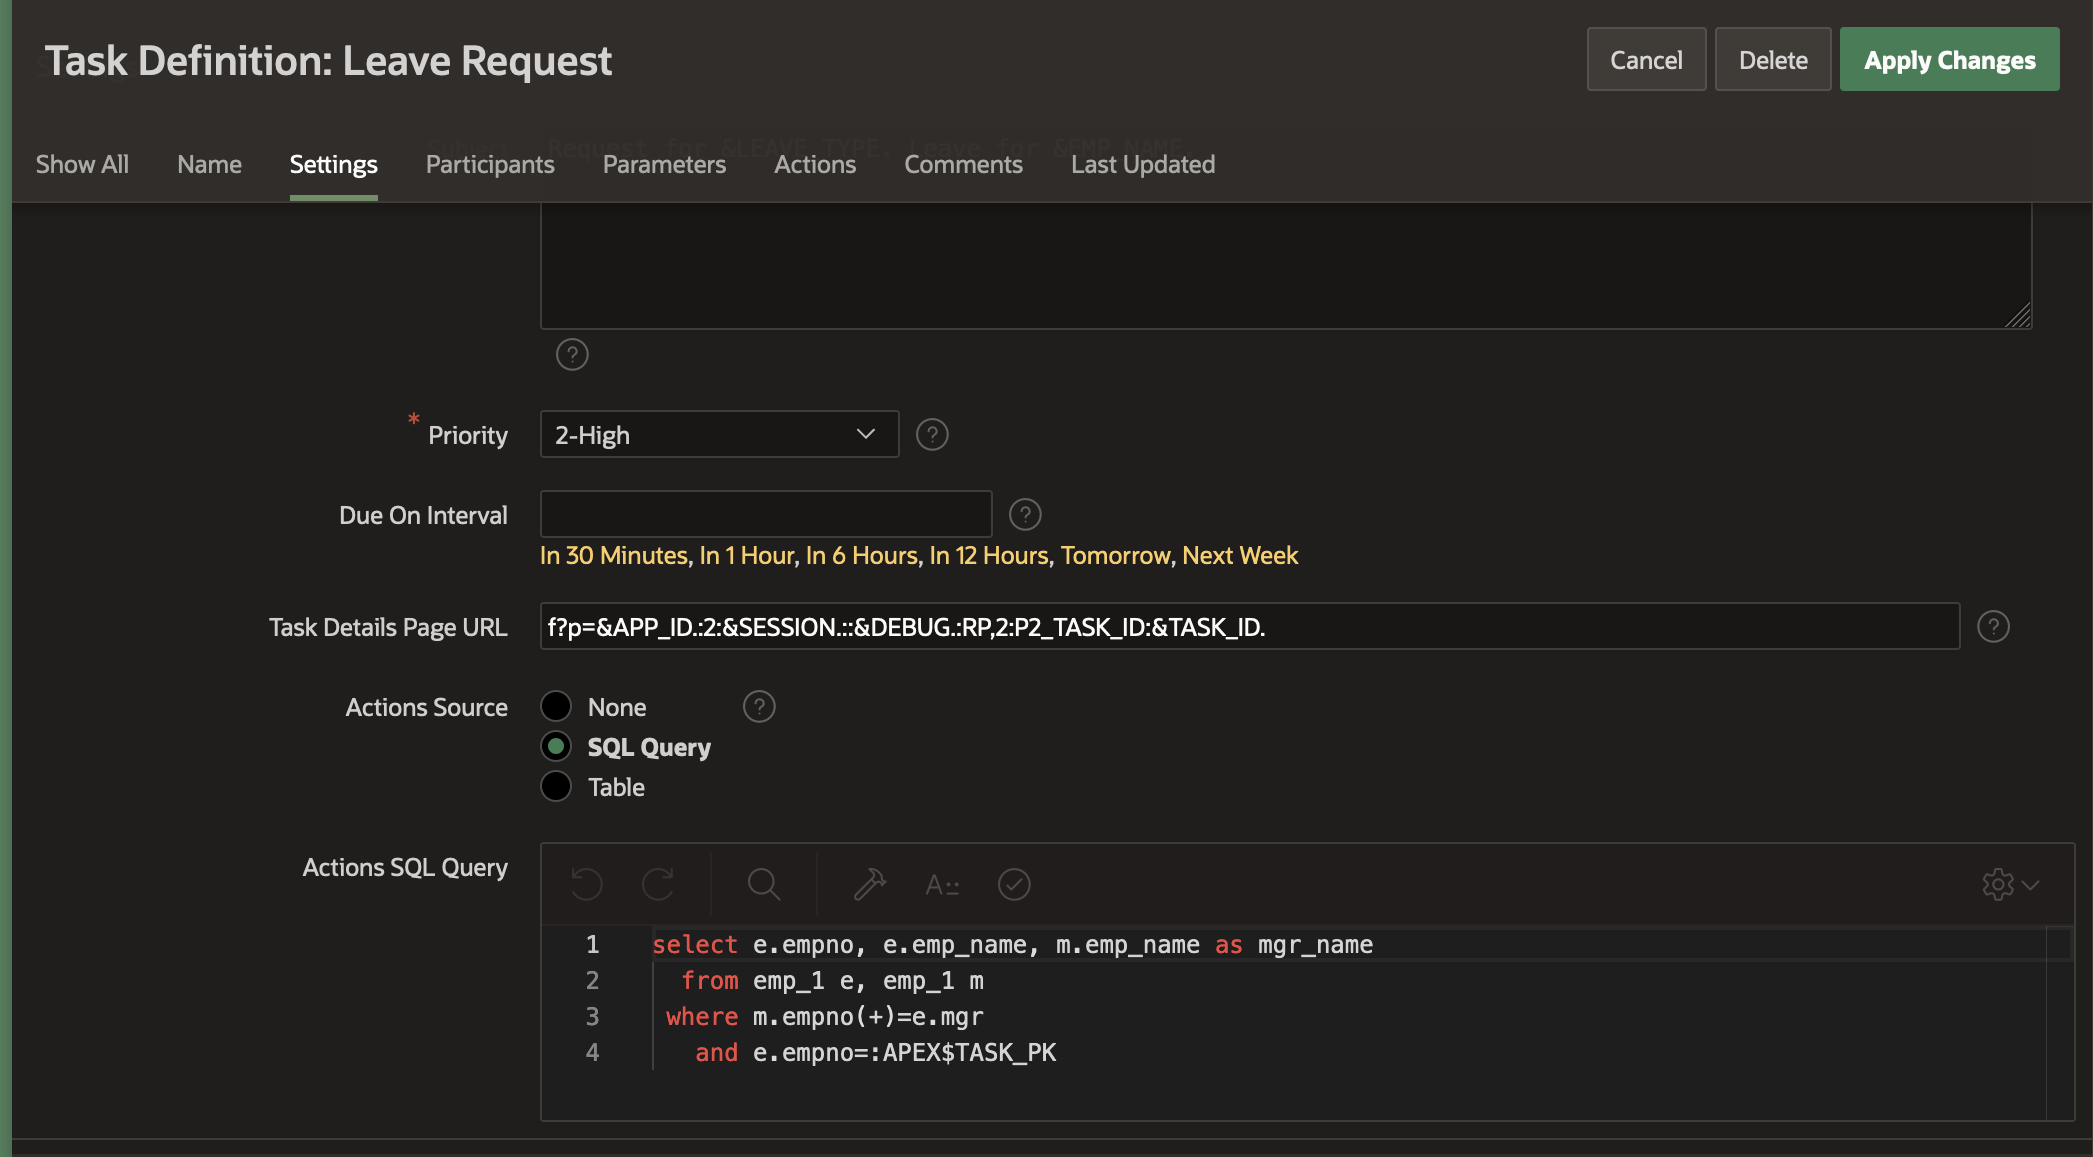Click the textarea resize handle
The height and width of the screenshot is (1157, 2093).
[2019, 316]
